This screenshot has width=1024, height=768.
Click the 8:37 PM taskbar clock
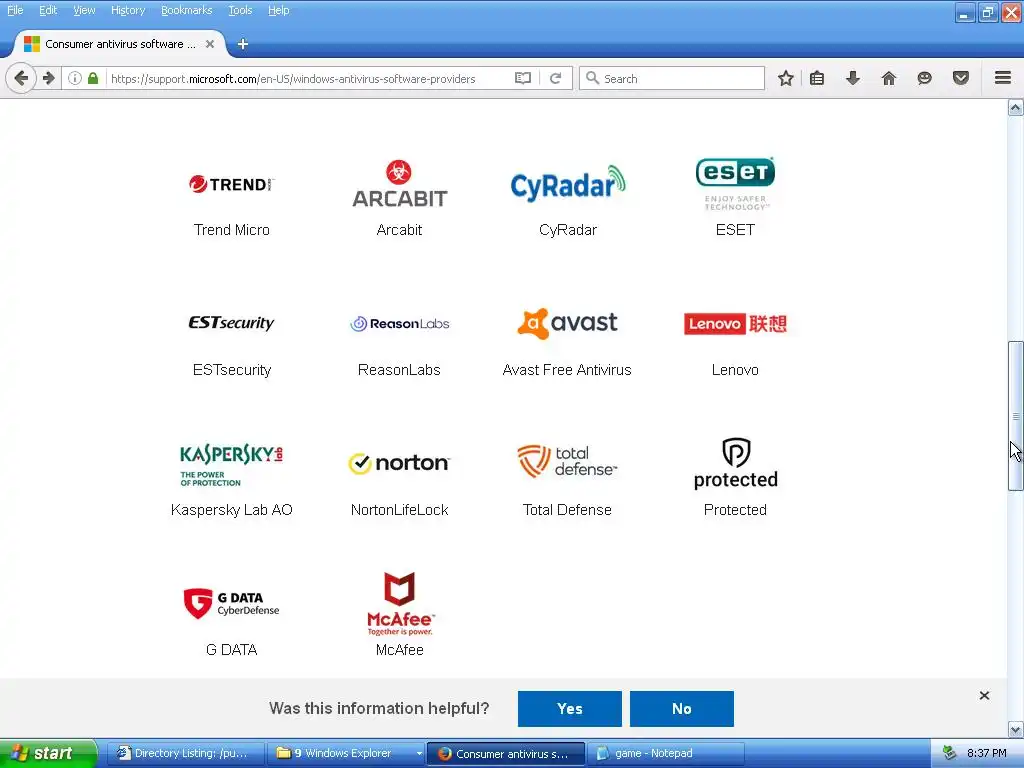point(986,754)
